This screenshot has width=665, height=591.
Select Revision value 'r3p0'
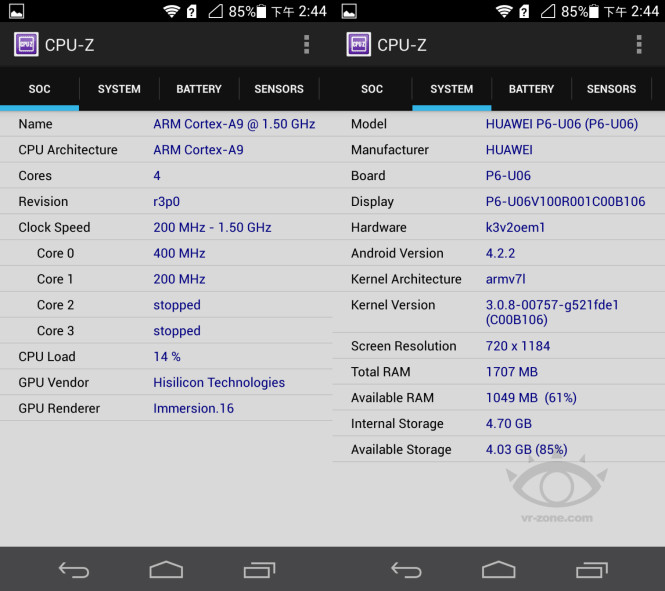coord(166,202)
